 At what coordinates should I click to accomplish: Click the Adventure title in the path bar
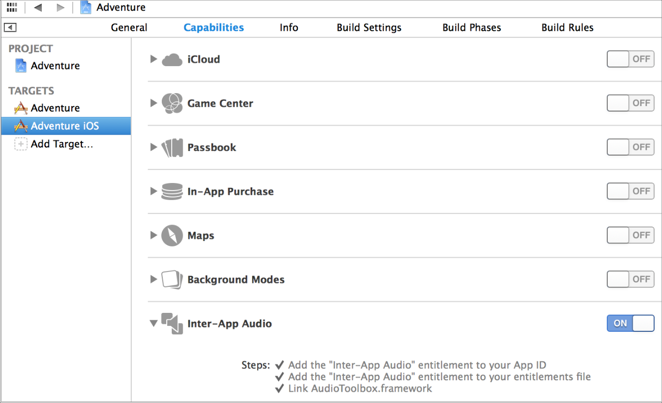121,7
